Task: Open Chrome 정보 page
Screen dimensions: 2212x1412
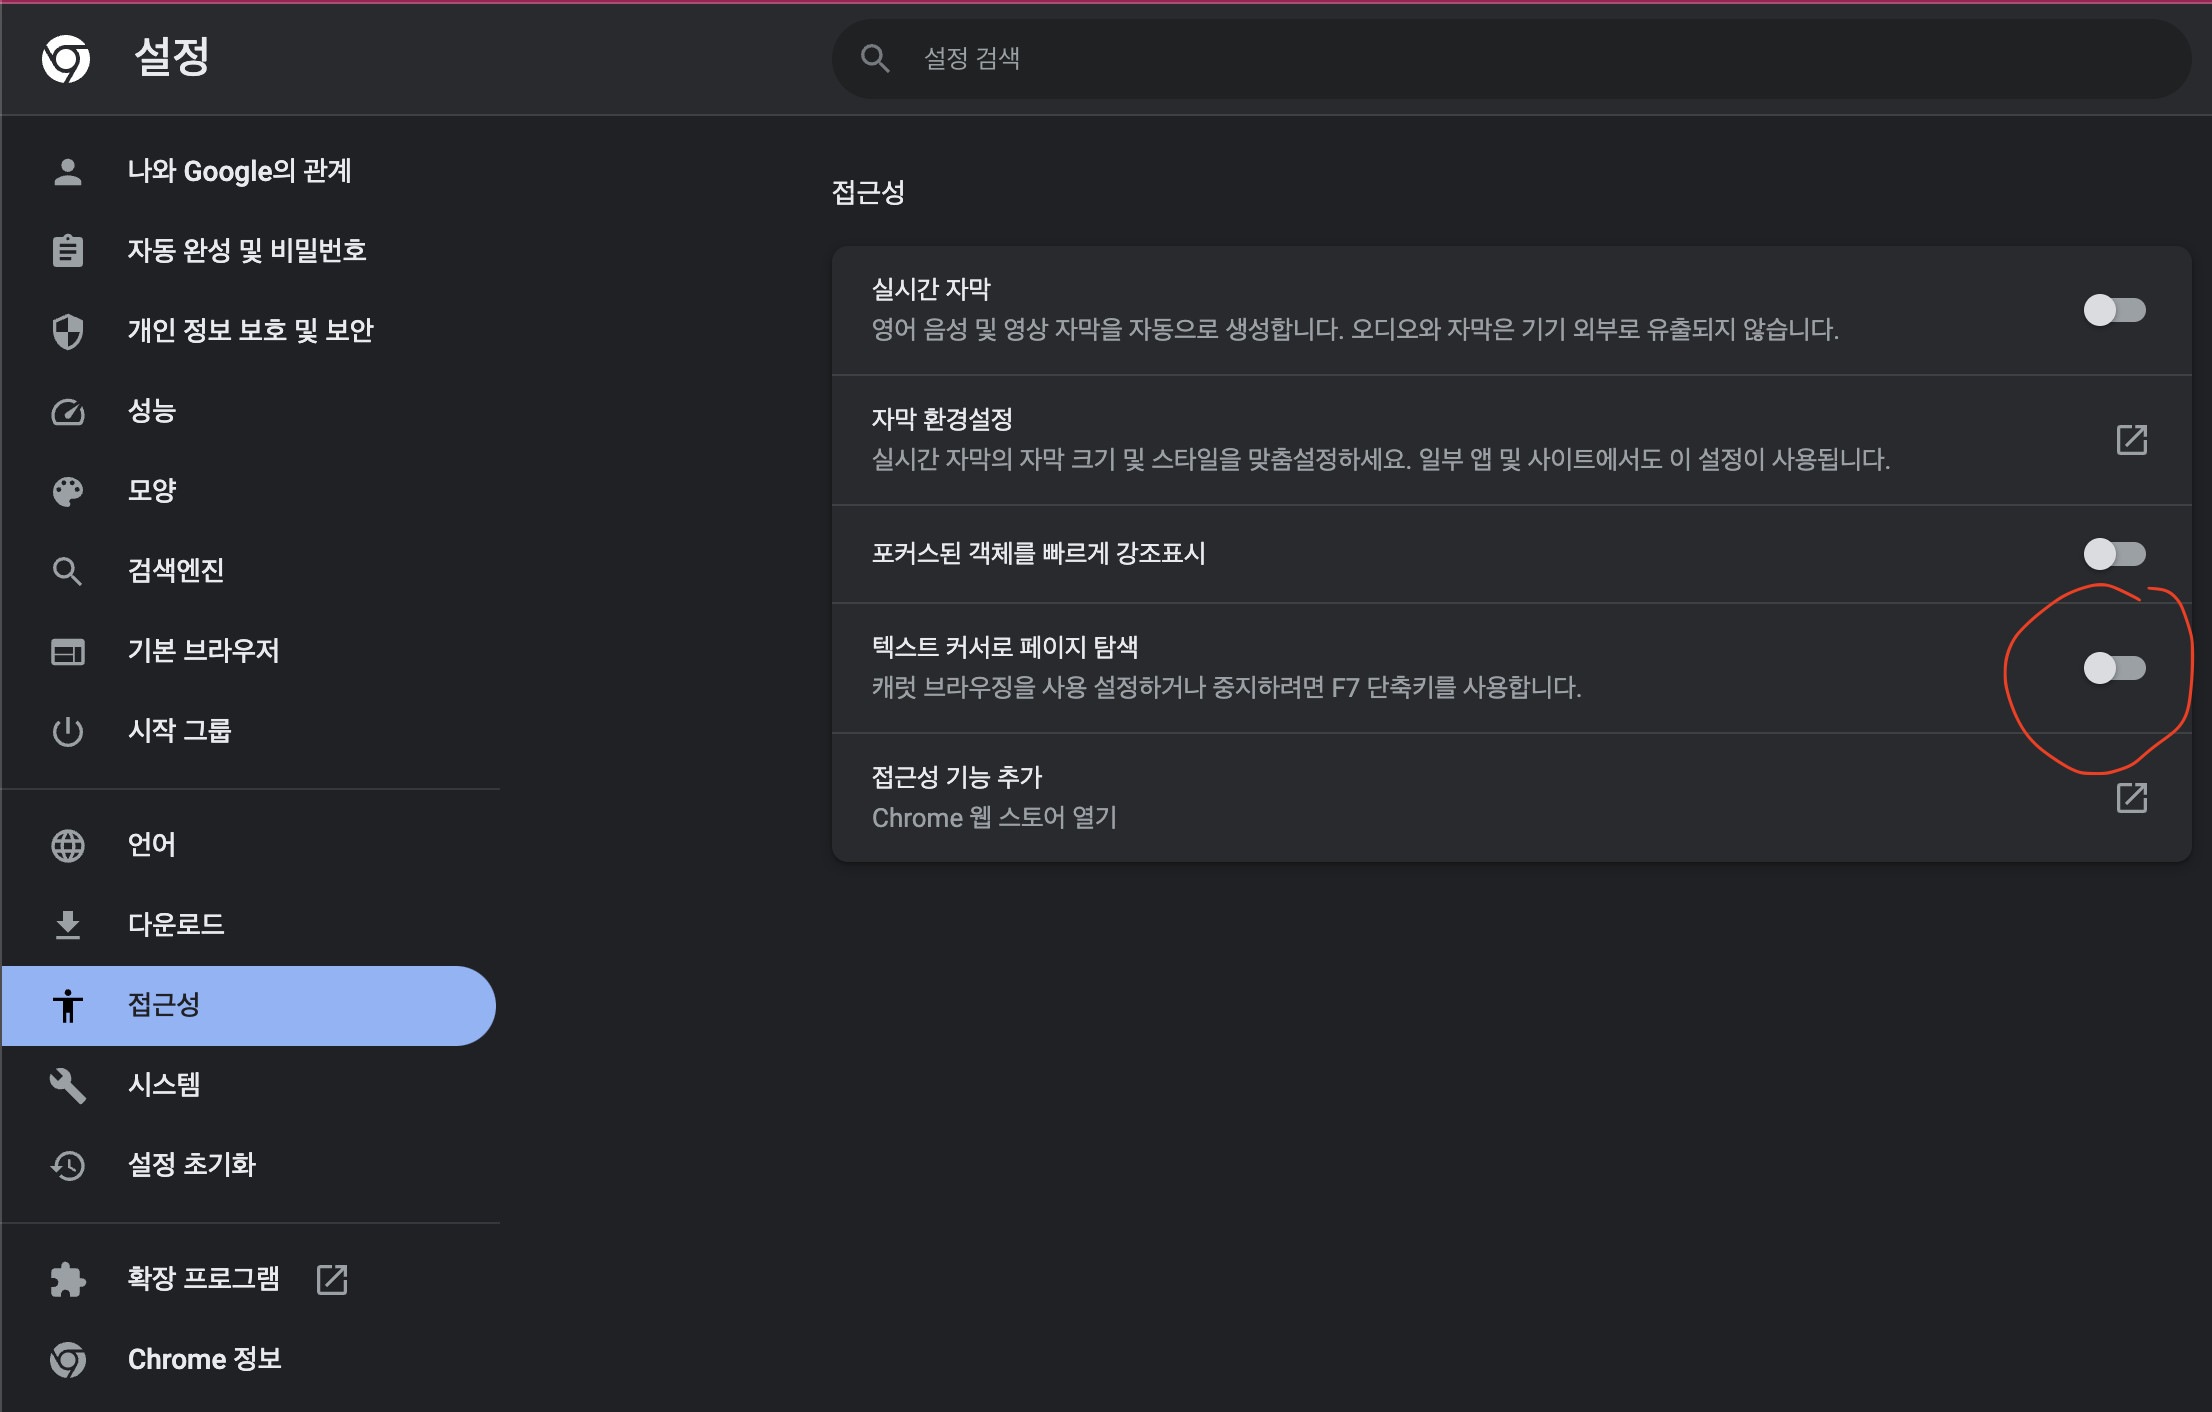Action: tap(204, 1359)
